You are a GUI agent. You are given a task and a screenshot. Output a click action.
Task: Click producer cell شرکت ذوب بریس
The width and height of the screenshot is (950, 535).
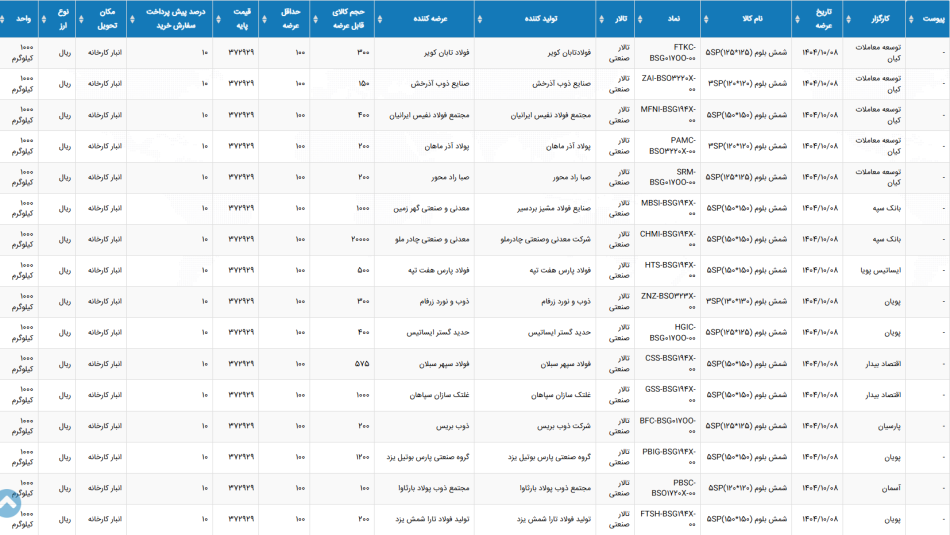coord(564,426)
